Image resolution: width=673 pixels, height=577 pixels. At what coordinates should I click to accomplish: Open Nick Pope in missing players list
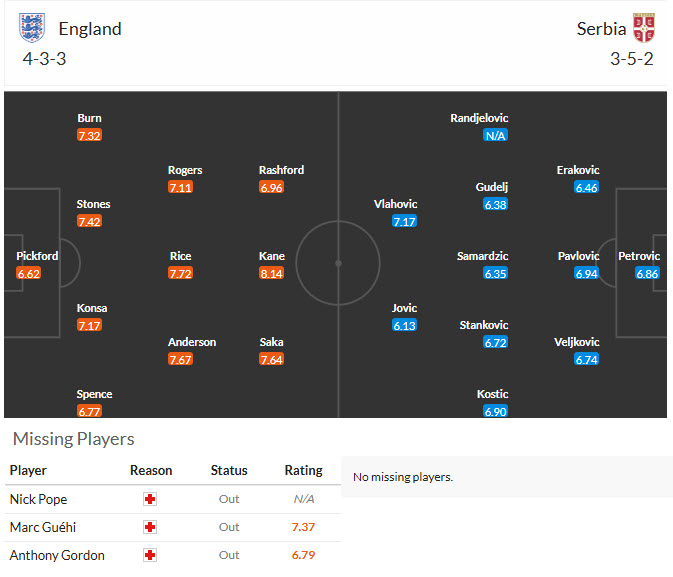point(38,499)
